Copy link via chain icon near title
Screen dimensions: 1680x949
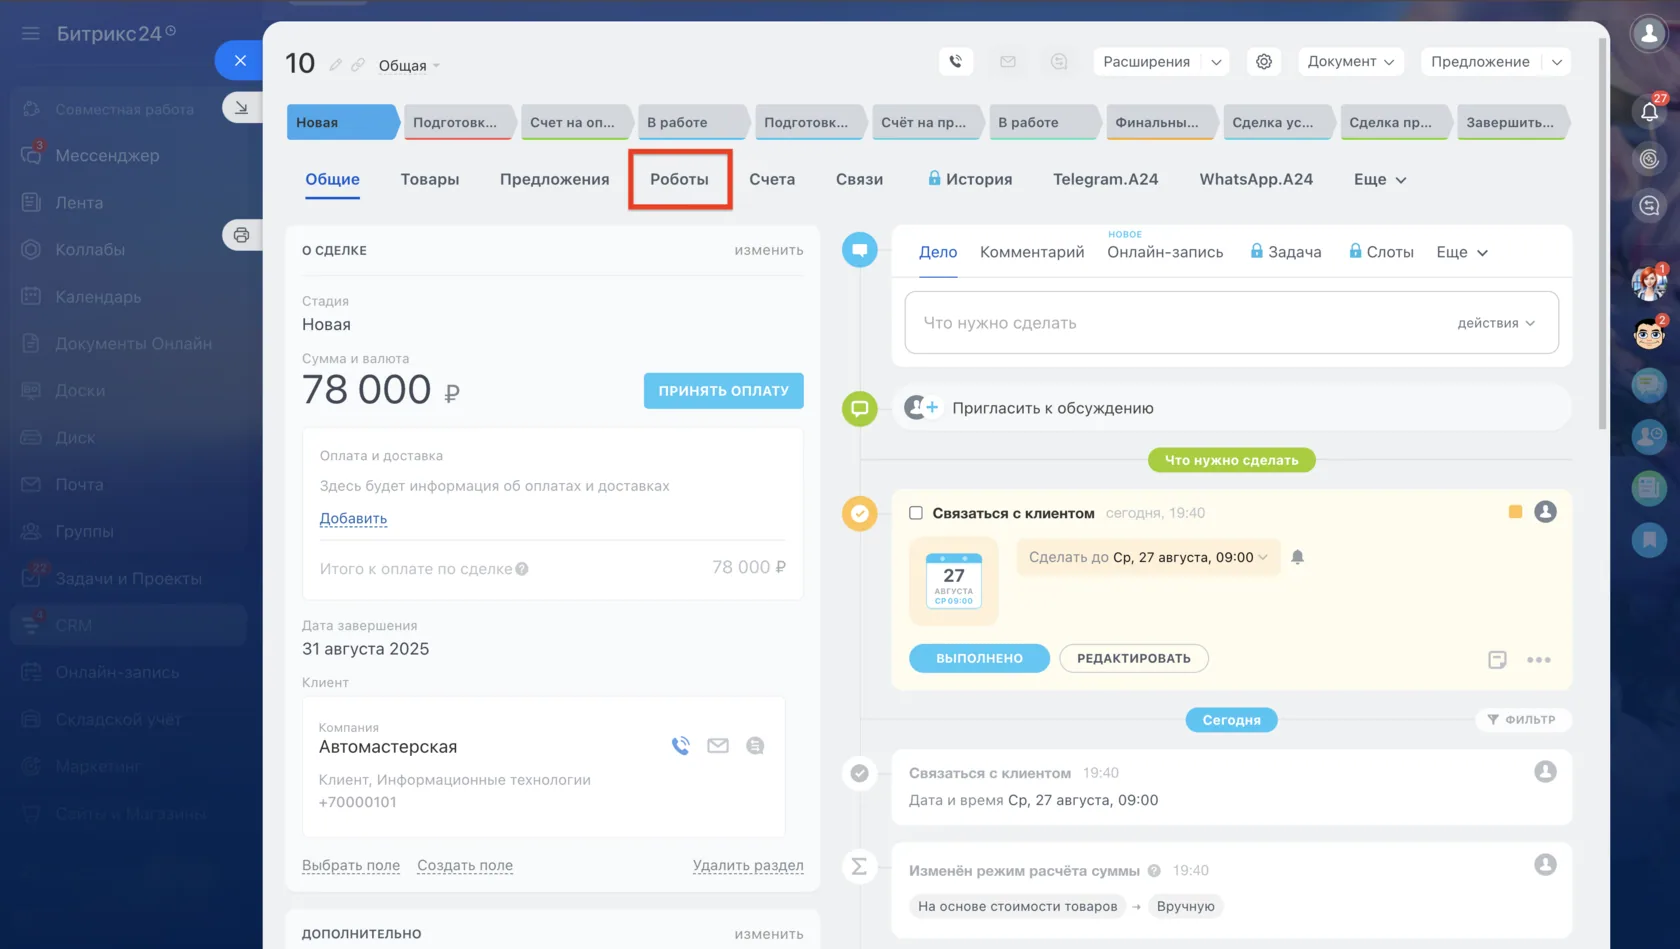coord(358,65)
